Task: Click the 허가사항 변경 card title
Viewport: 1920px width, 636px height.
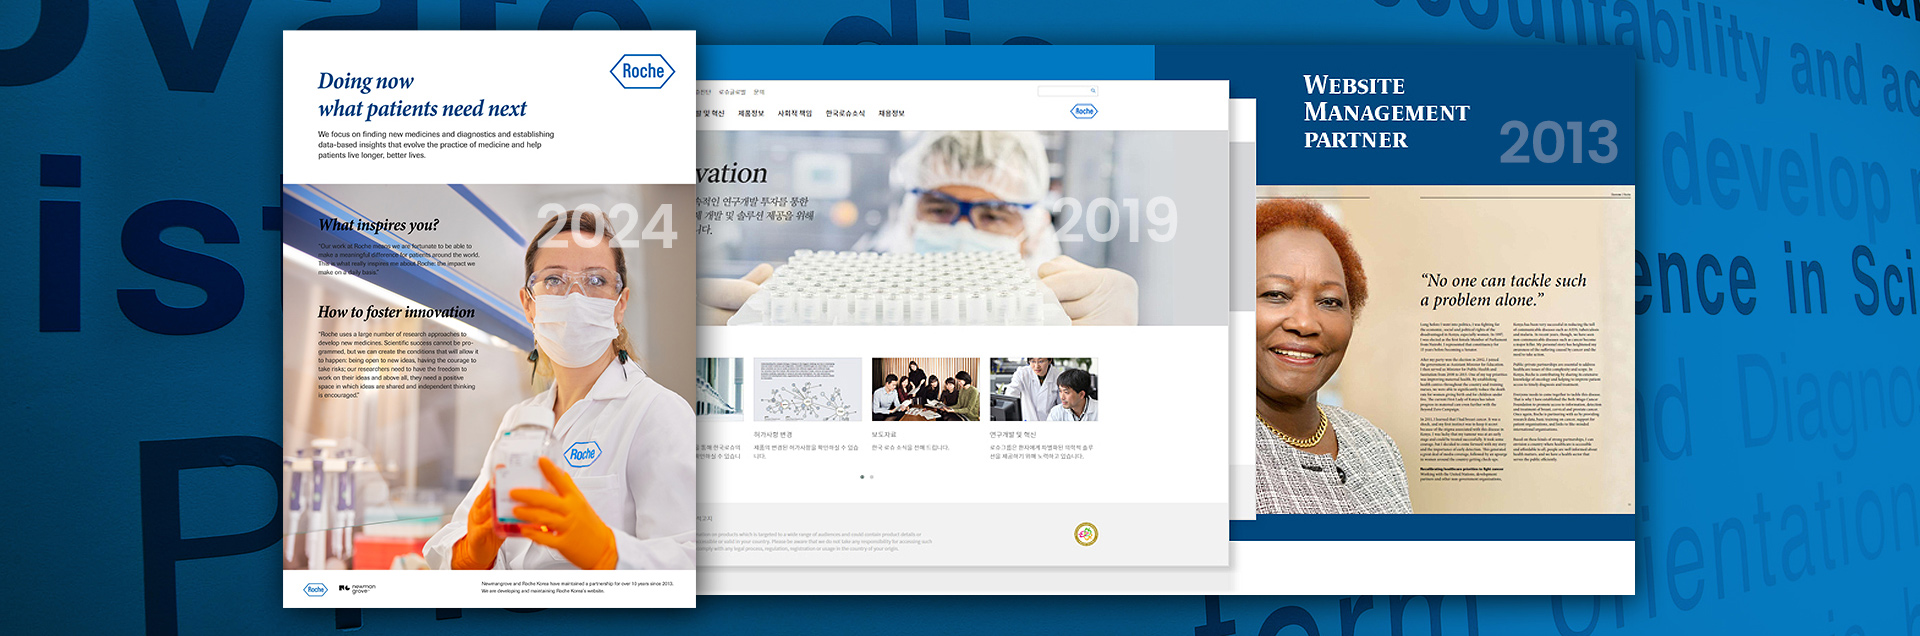Action: point(773,435)
